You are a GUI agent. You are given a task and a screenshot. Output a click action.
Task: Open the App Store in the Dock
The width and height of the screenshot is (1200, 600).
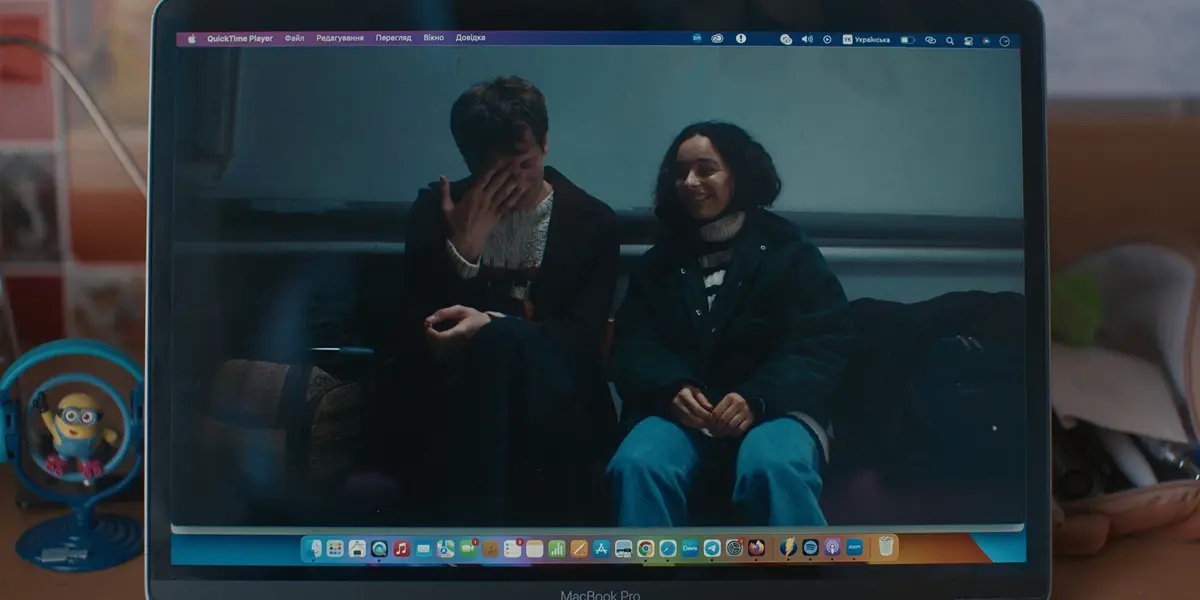601,548
